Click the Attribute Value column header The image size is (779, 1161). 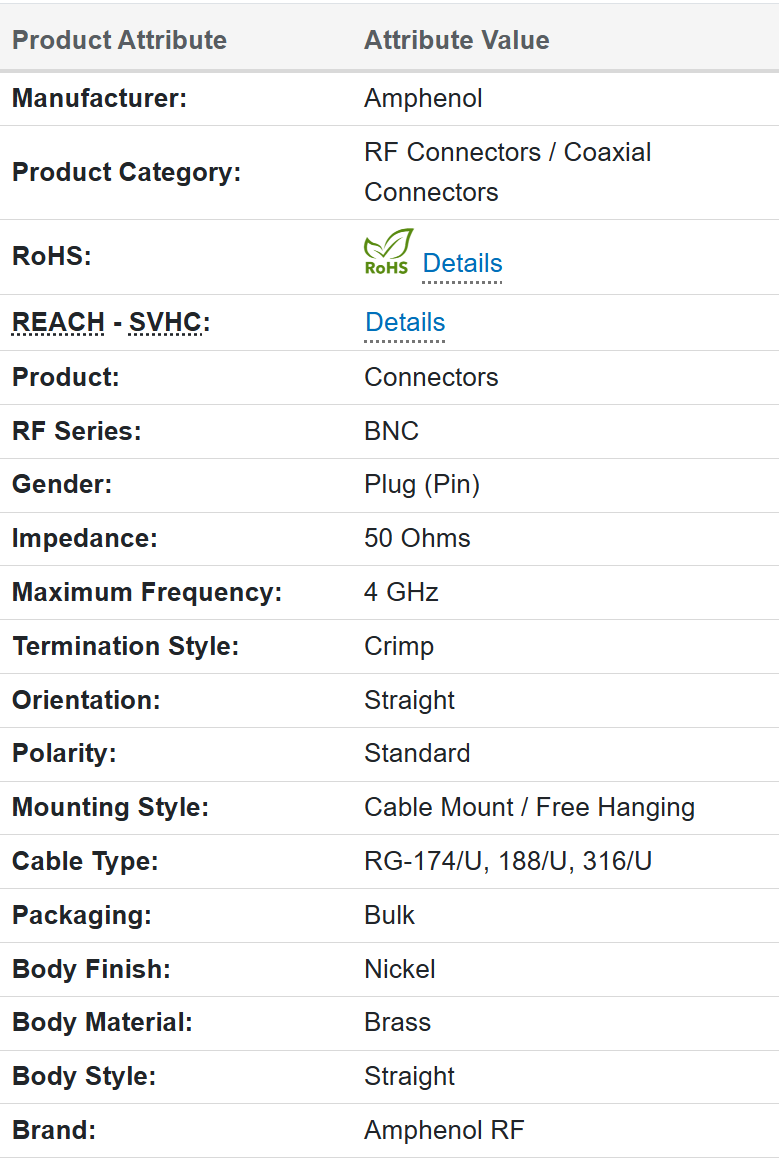(456, 40)
